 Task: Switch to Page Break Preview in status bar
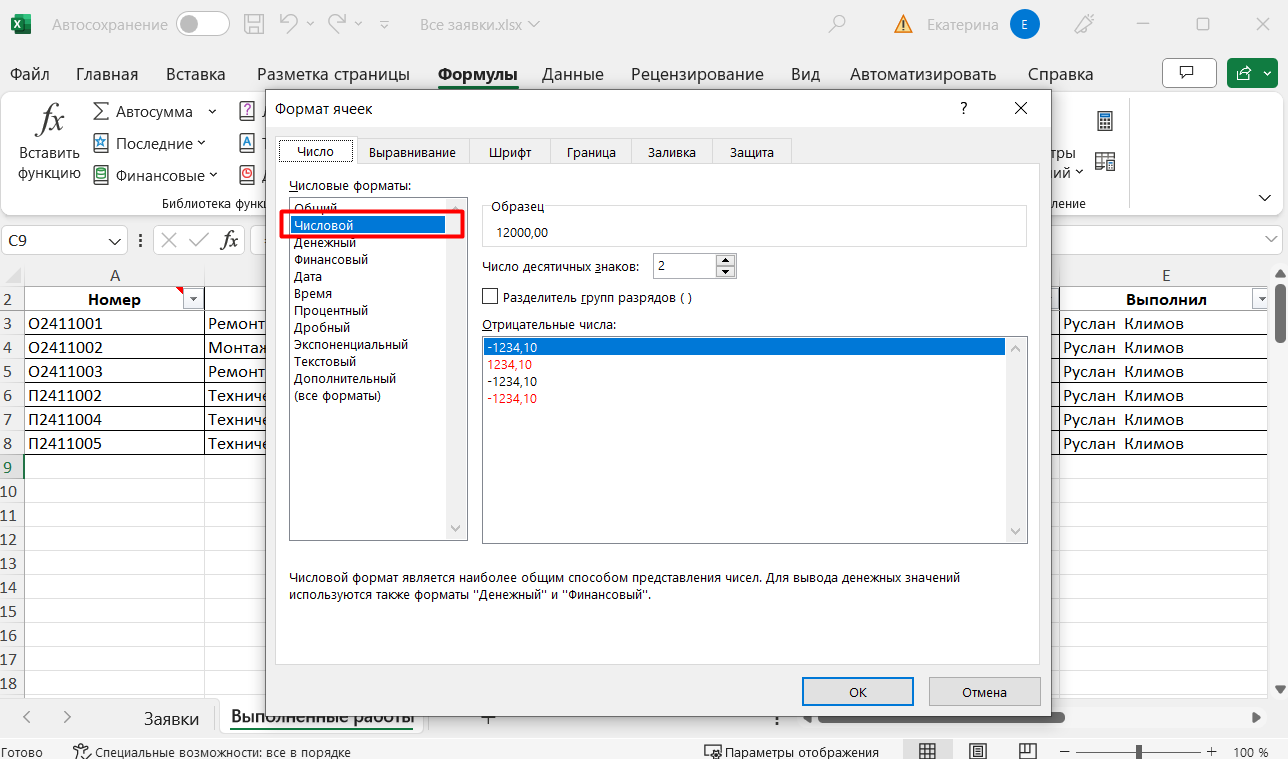click(x=1028, y=751)
